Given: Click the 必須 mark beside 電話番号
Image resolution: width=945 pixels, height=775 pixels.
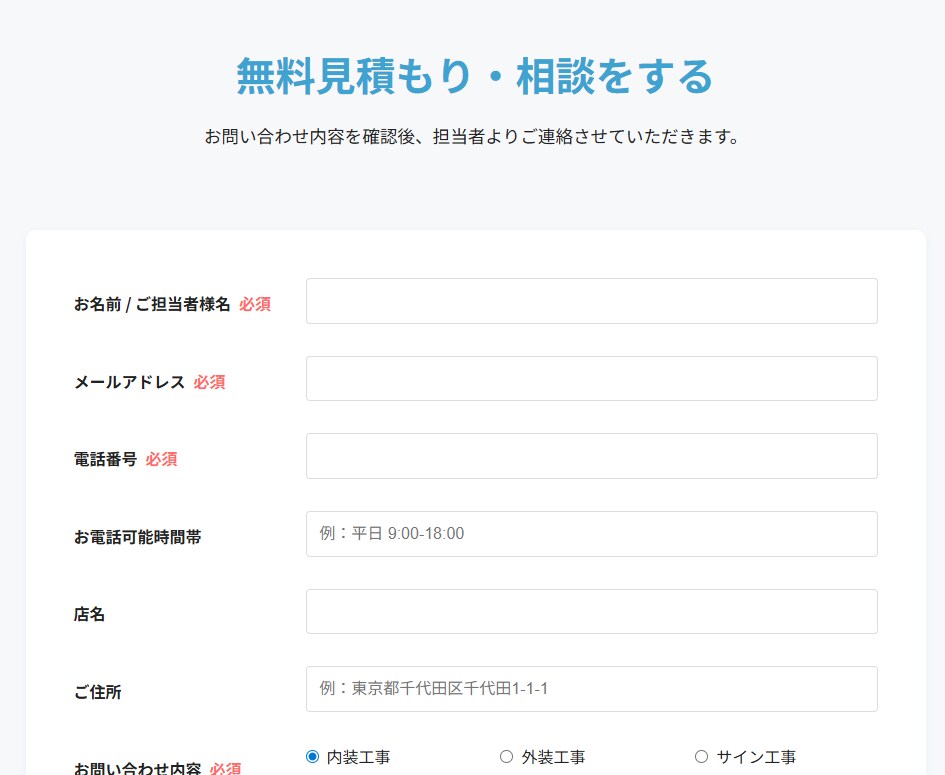Looking at the screenshot, I should pyautogui.click(x=162, y=459).
